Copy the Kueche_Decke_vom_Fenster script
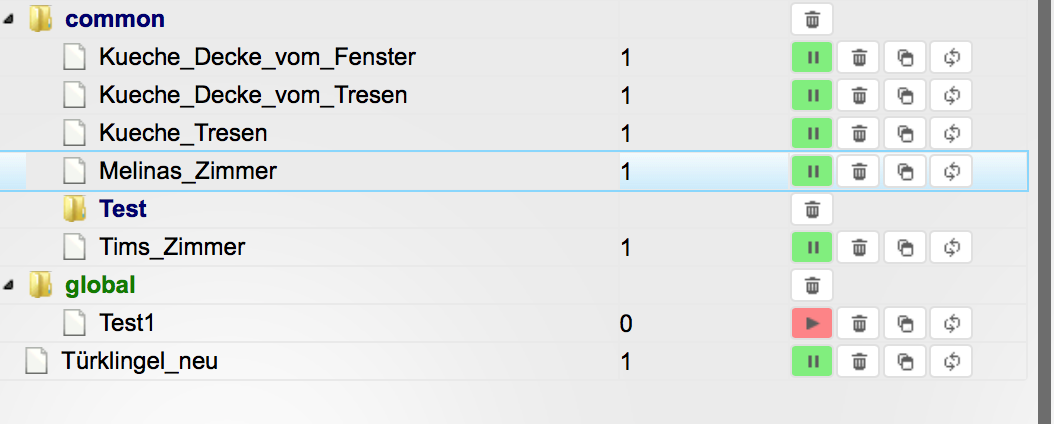Screen dimensions: 1054x424 [905, 58]
